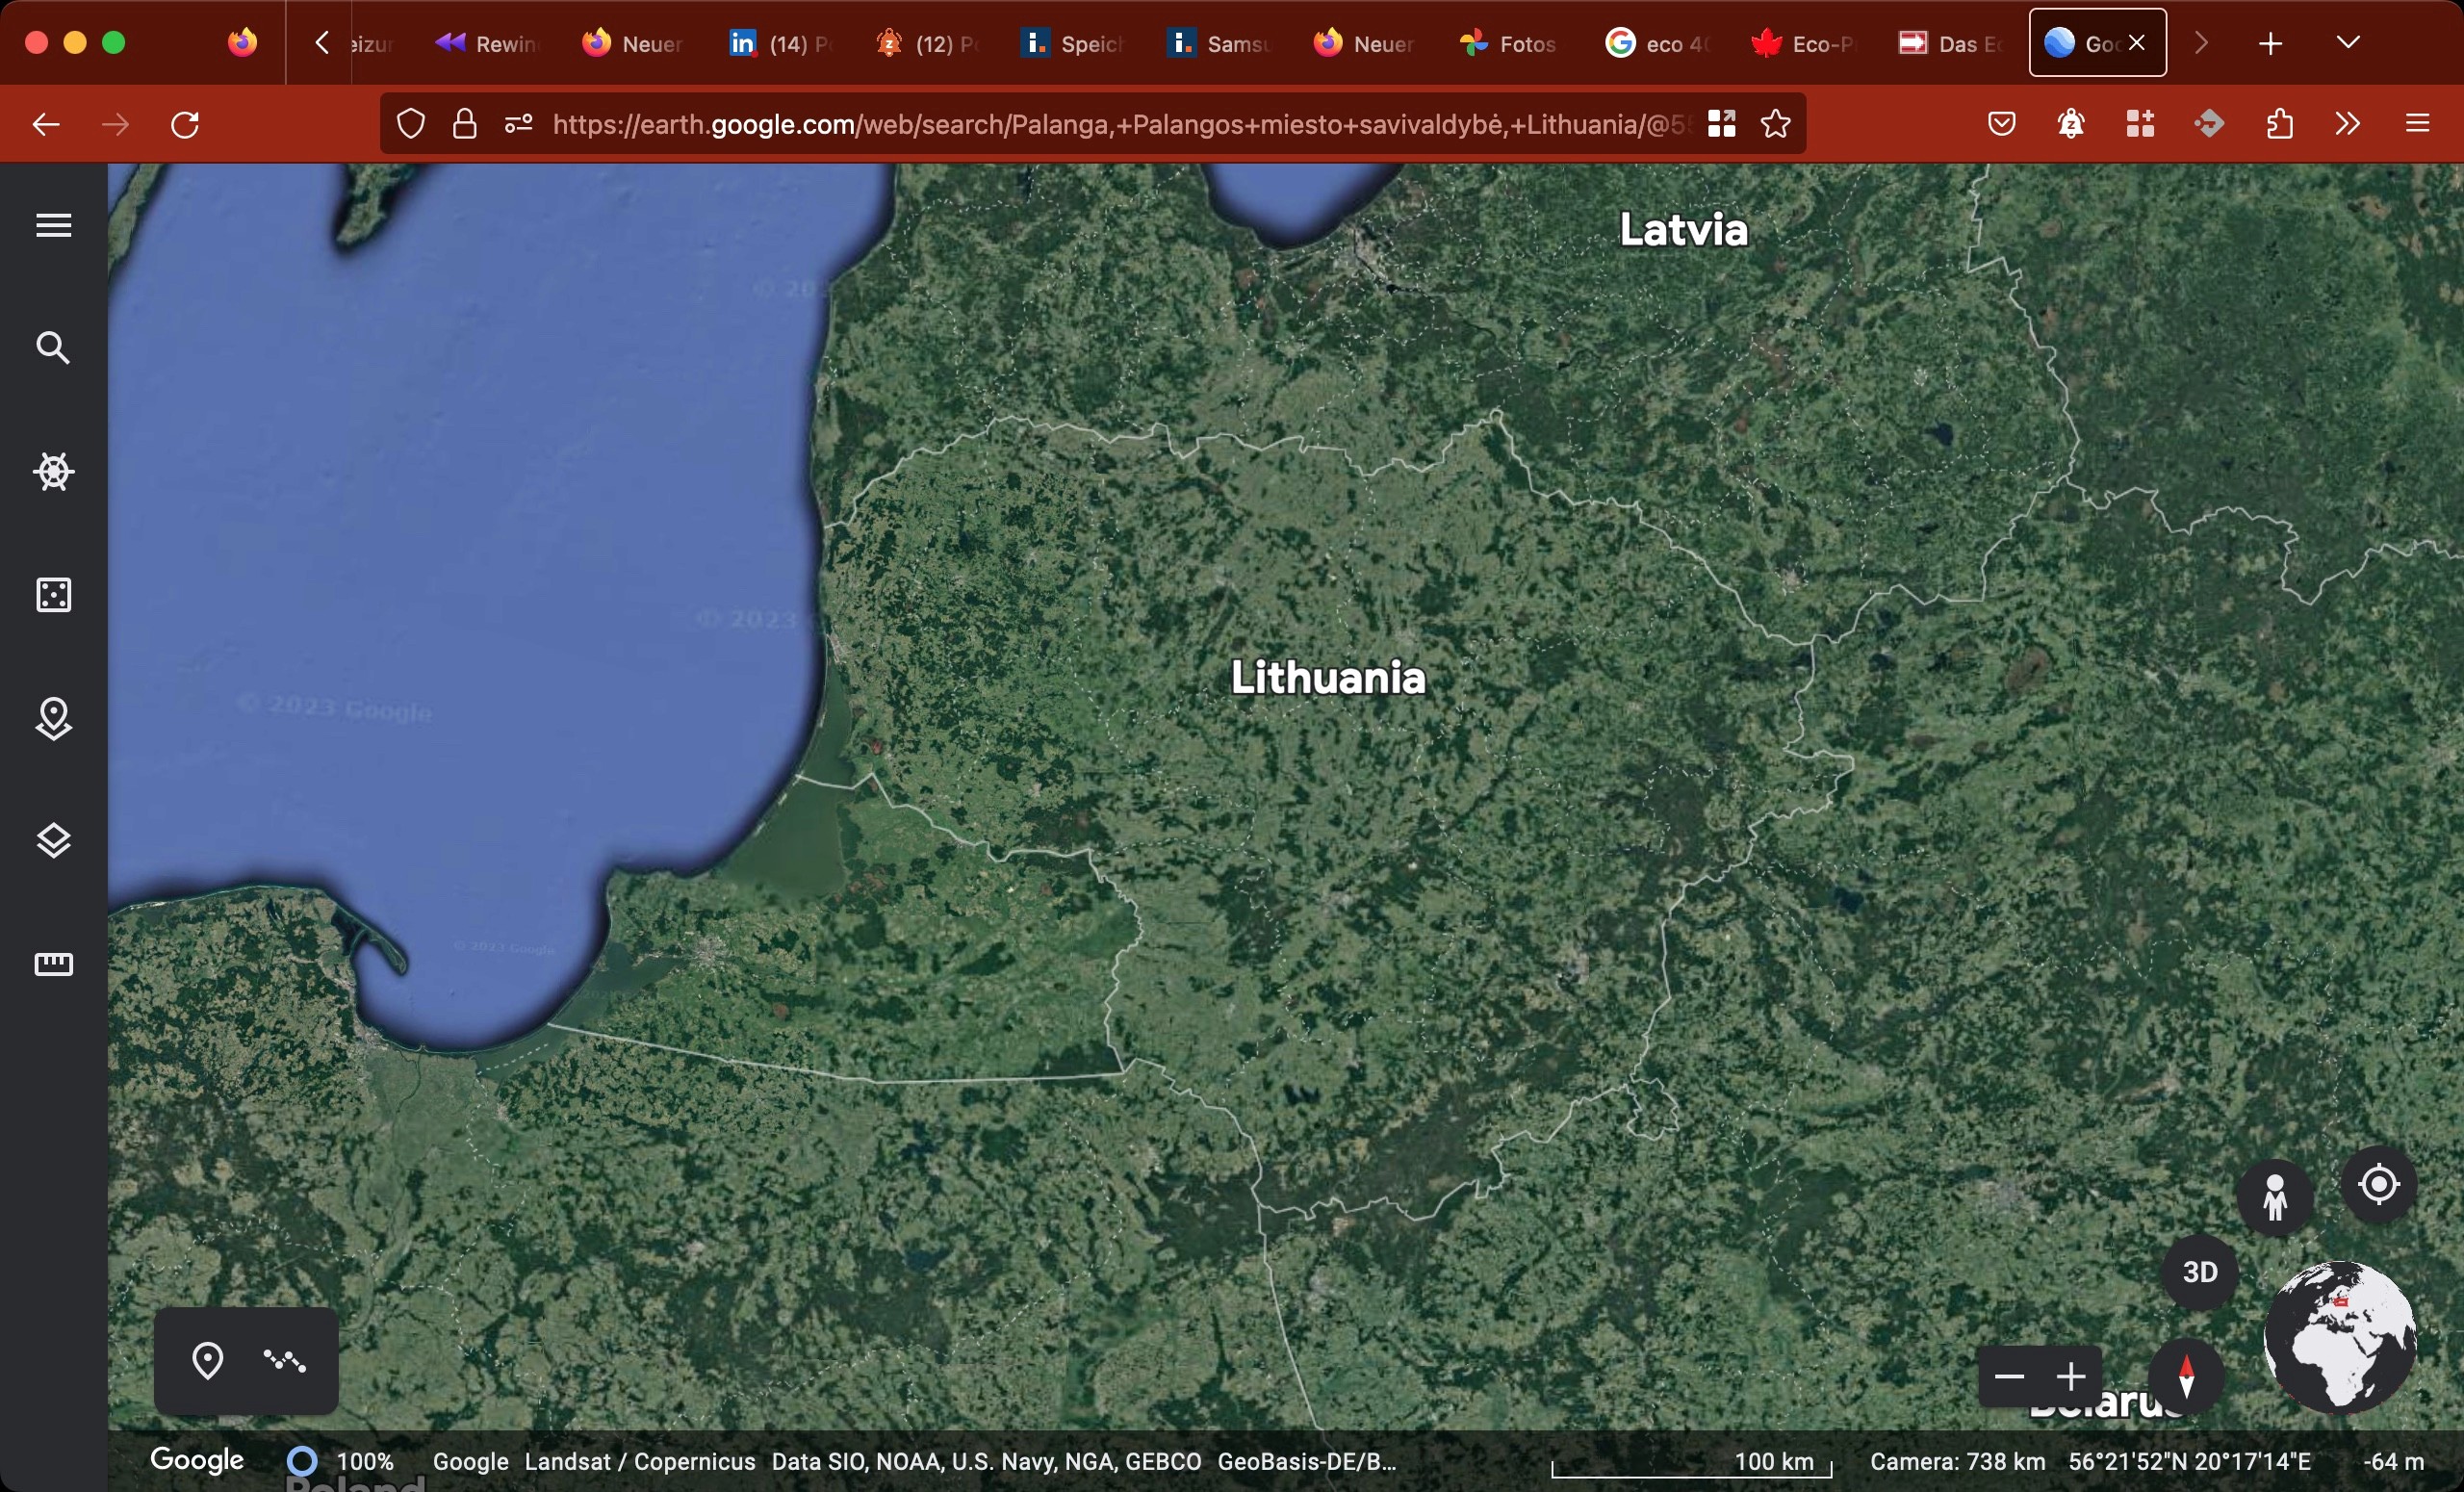Screen dimensions: 2464x1492
Task: Click the Camera: 738 km altitude text
Action: click(x=1958, y=1462)
